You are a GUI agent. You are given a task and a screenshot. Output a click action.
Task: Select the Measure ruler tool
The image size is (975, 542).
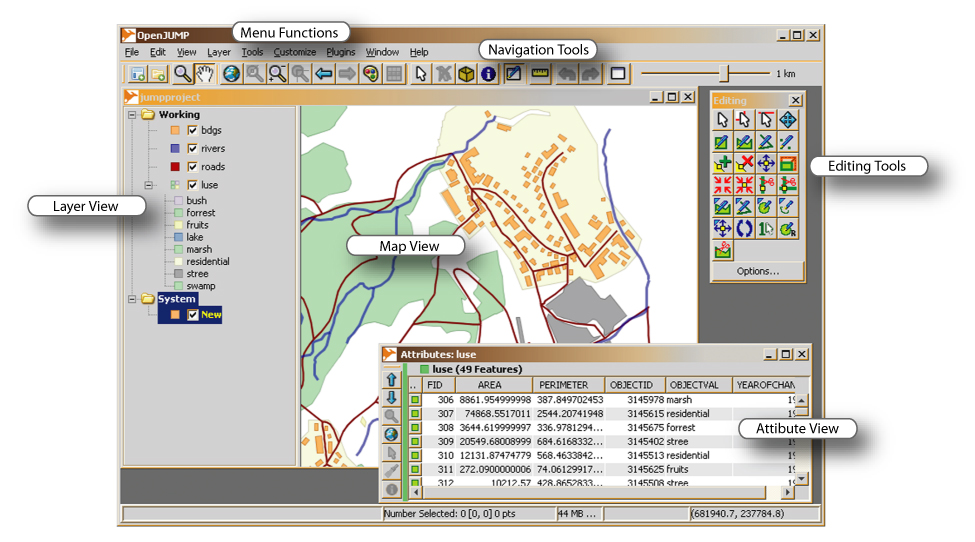tap(540, 73)
